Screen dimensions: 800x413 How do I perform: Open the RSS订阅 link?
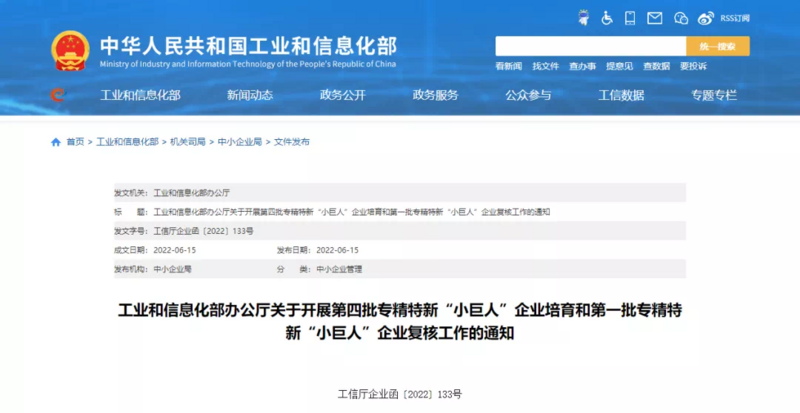pyautogui.click(x=735, y=18)
